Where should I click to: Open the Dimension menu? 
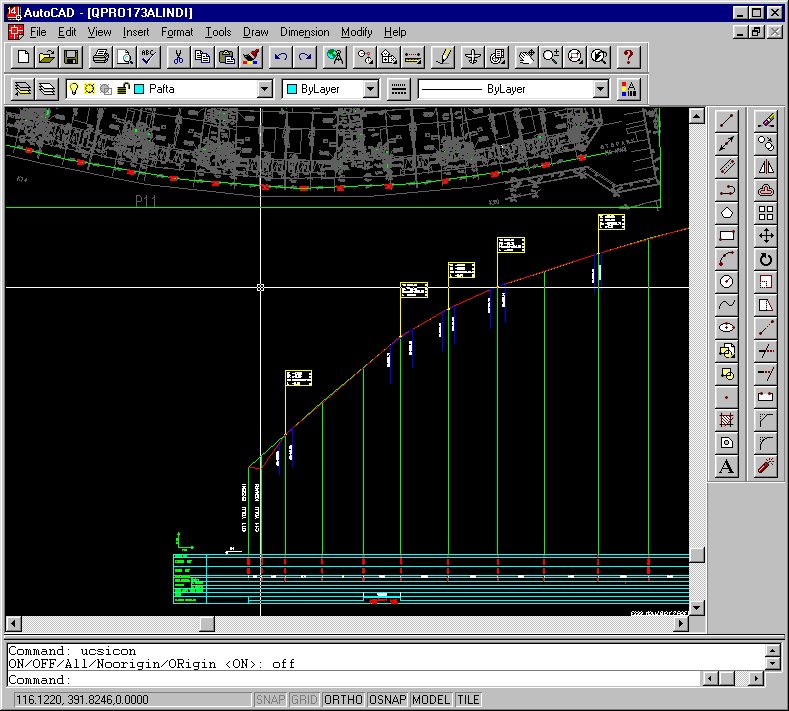(304, 32)
